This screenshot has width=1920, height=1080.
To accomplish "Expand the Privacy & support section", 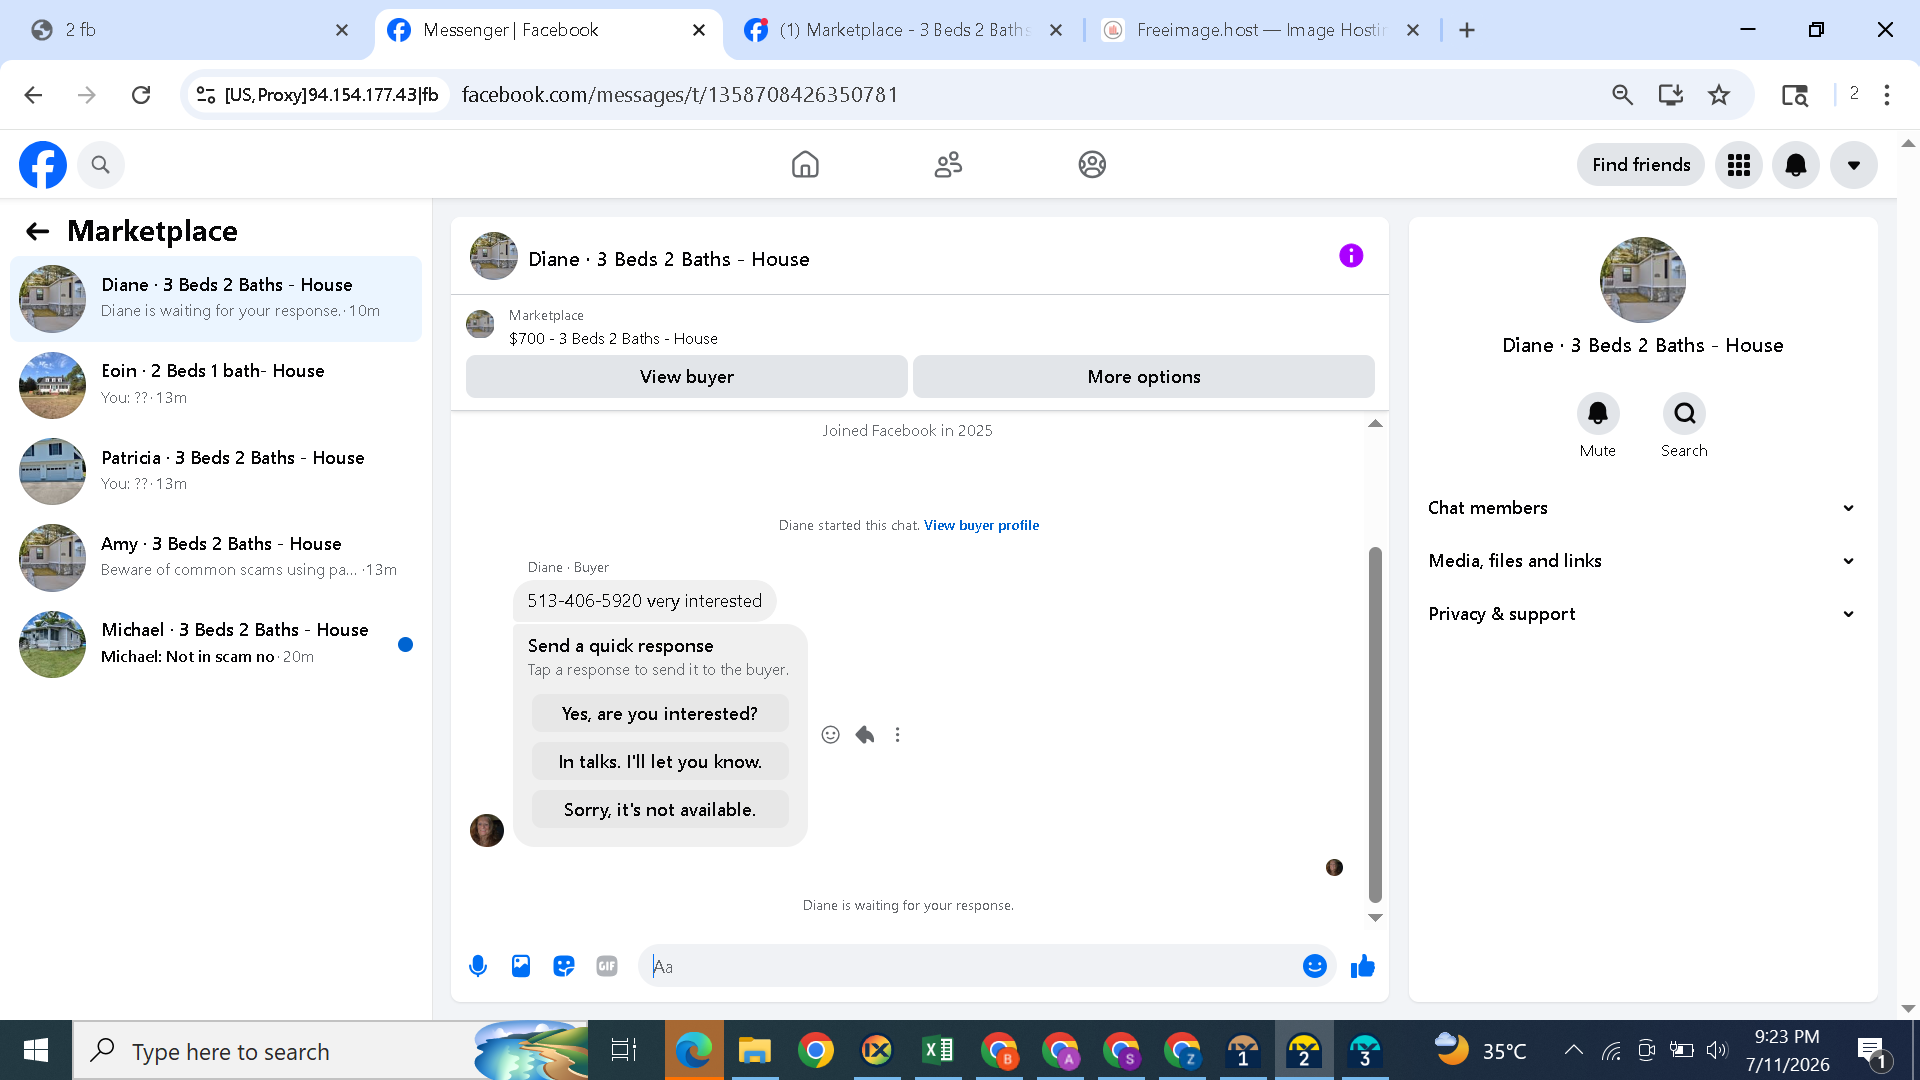I will 1642,614.
